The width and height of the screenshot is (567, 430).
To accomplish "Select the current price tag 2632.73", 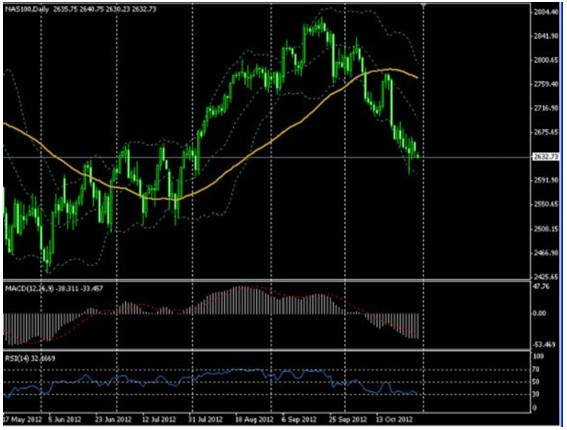I will (546, 157).
